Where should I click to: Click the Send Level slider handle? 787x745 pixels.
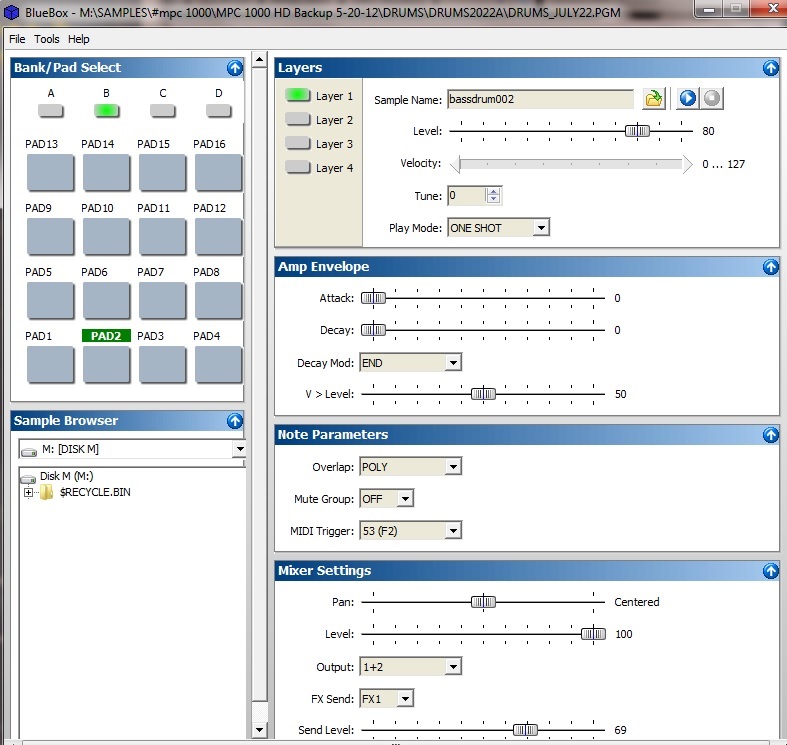coord(525,730)
